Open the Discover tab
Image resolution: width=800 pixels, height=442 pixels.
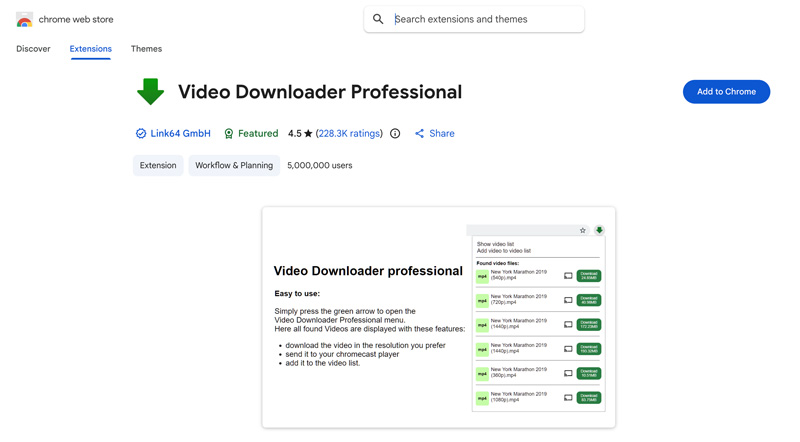pos(33,49)
